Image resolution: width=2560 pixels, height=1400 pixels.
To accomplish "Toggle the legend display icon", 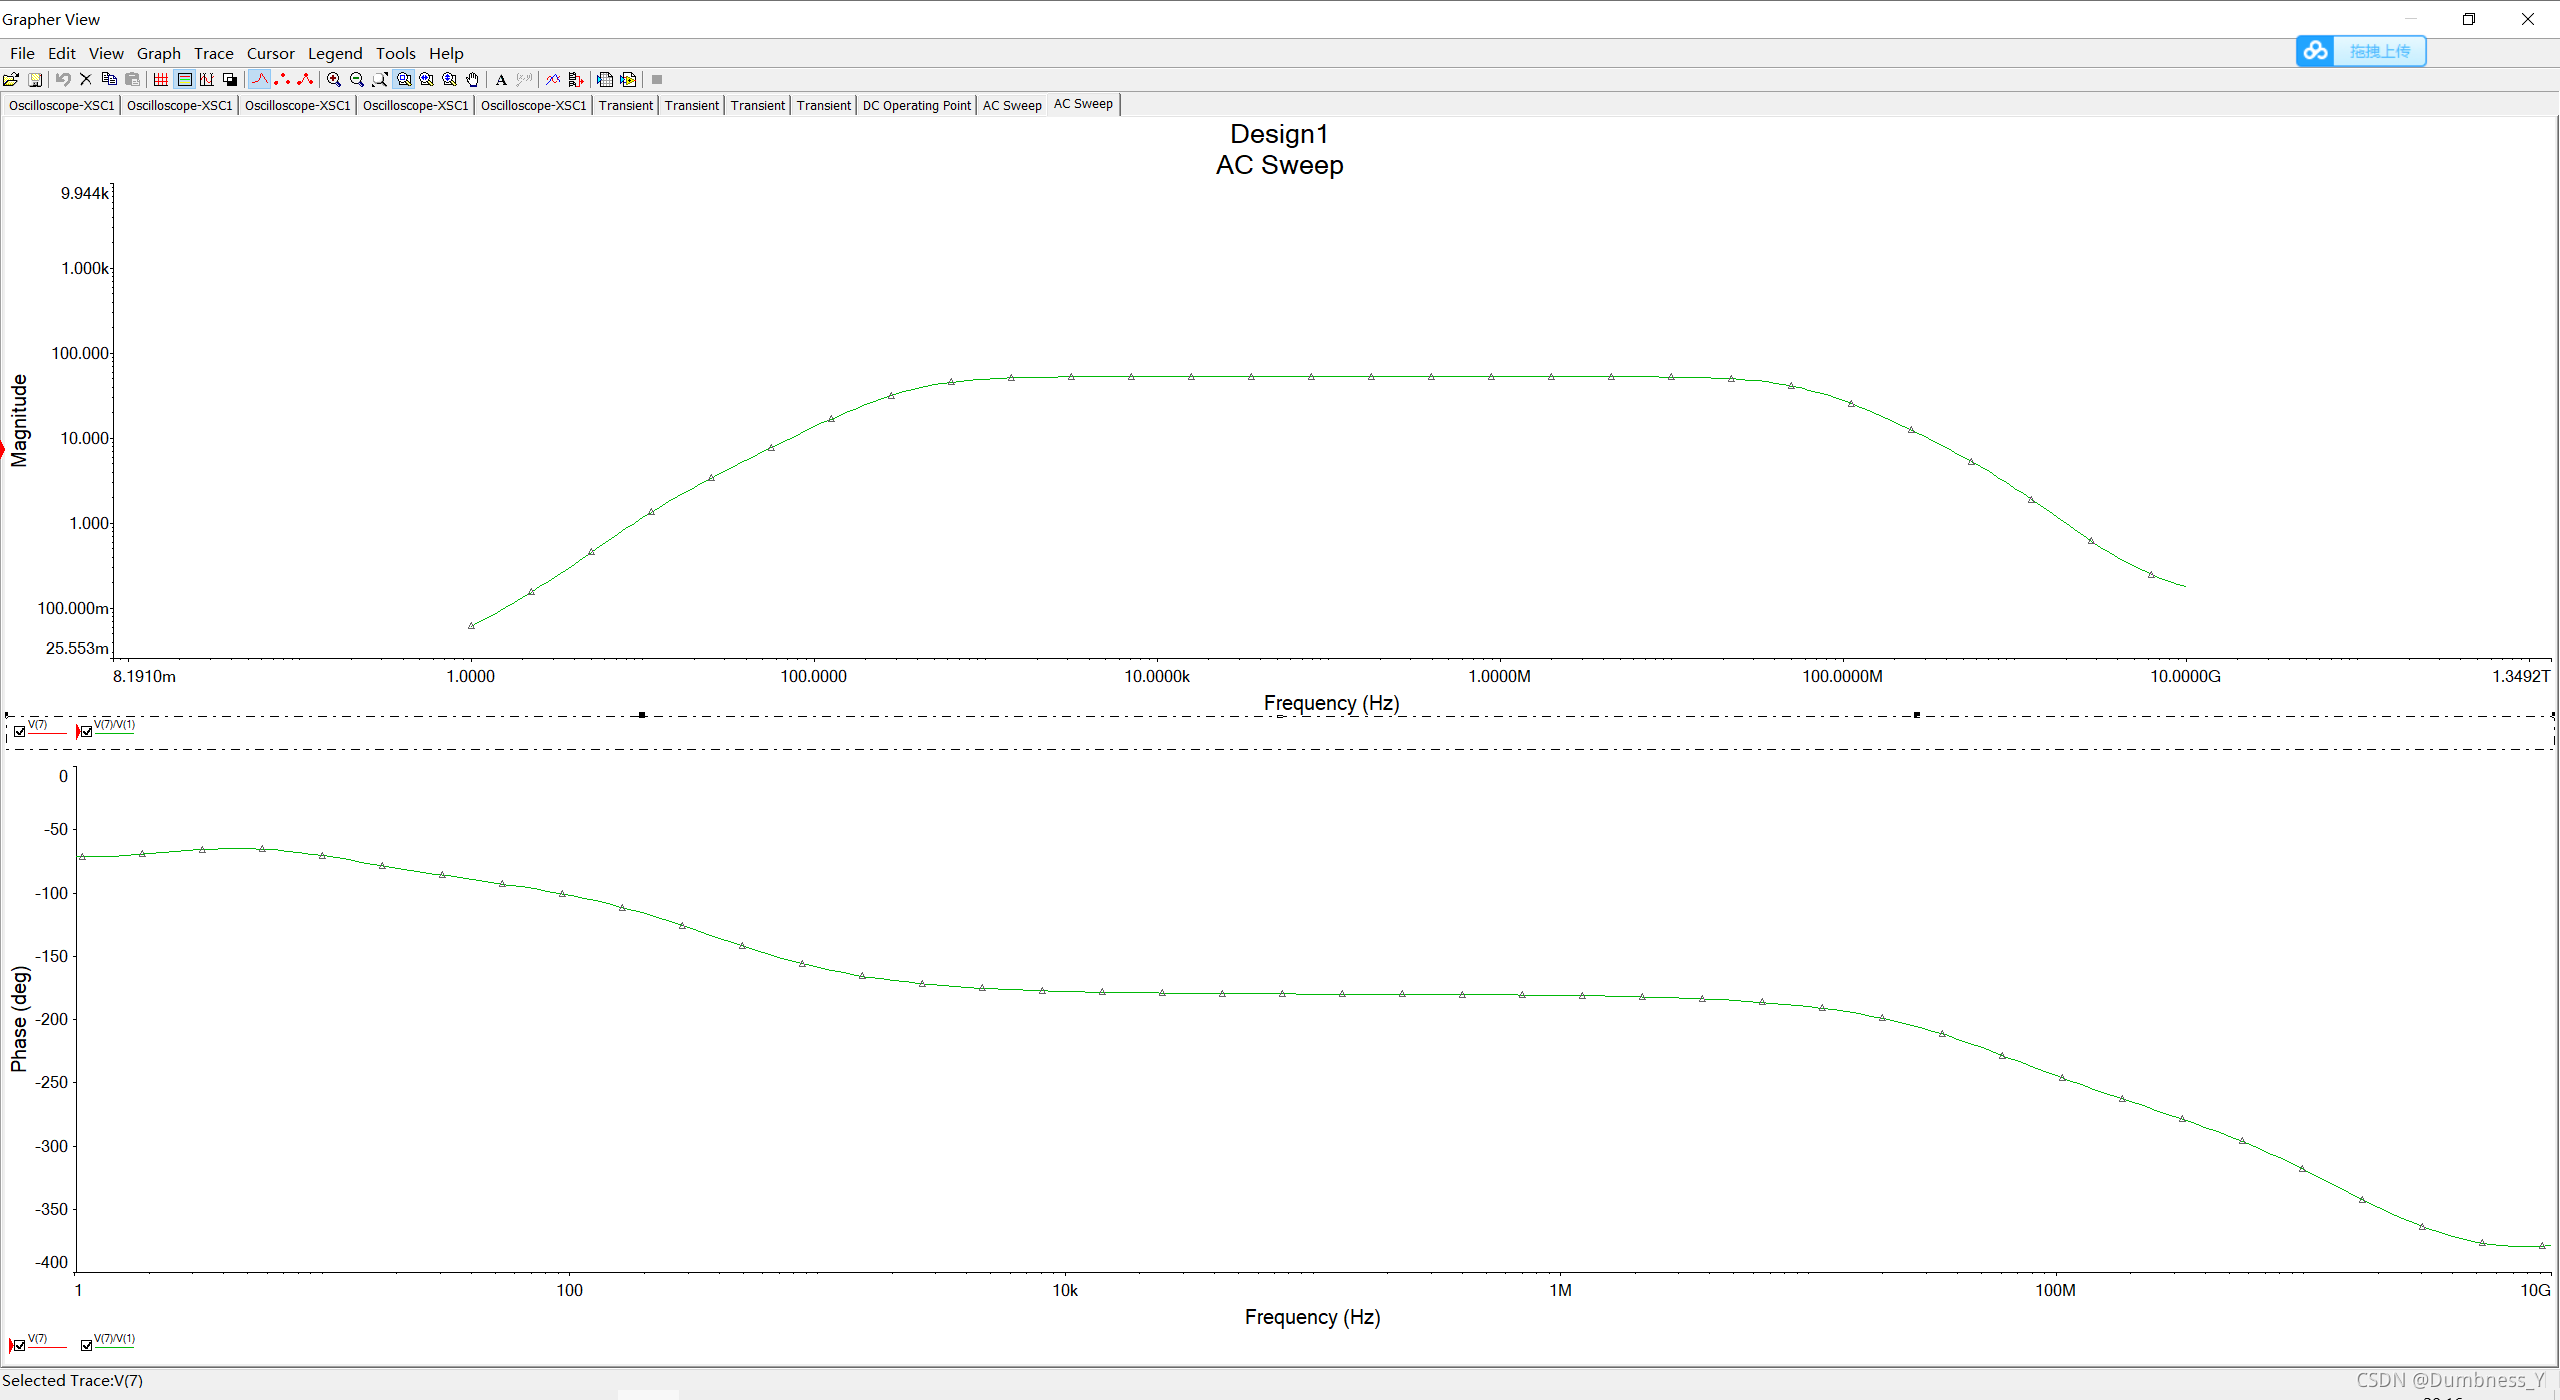I will [x=184, y=80].
